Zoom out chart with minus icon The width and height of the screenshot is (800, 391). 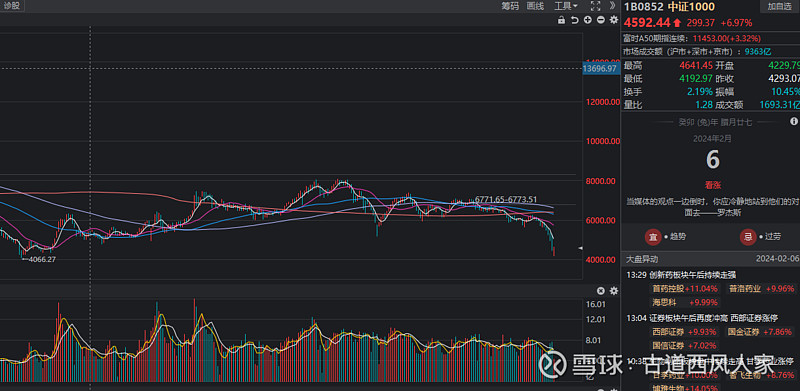[x=601, y=20]
